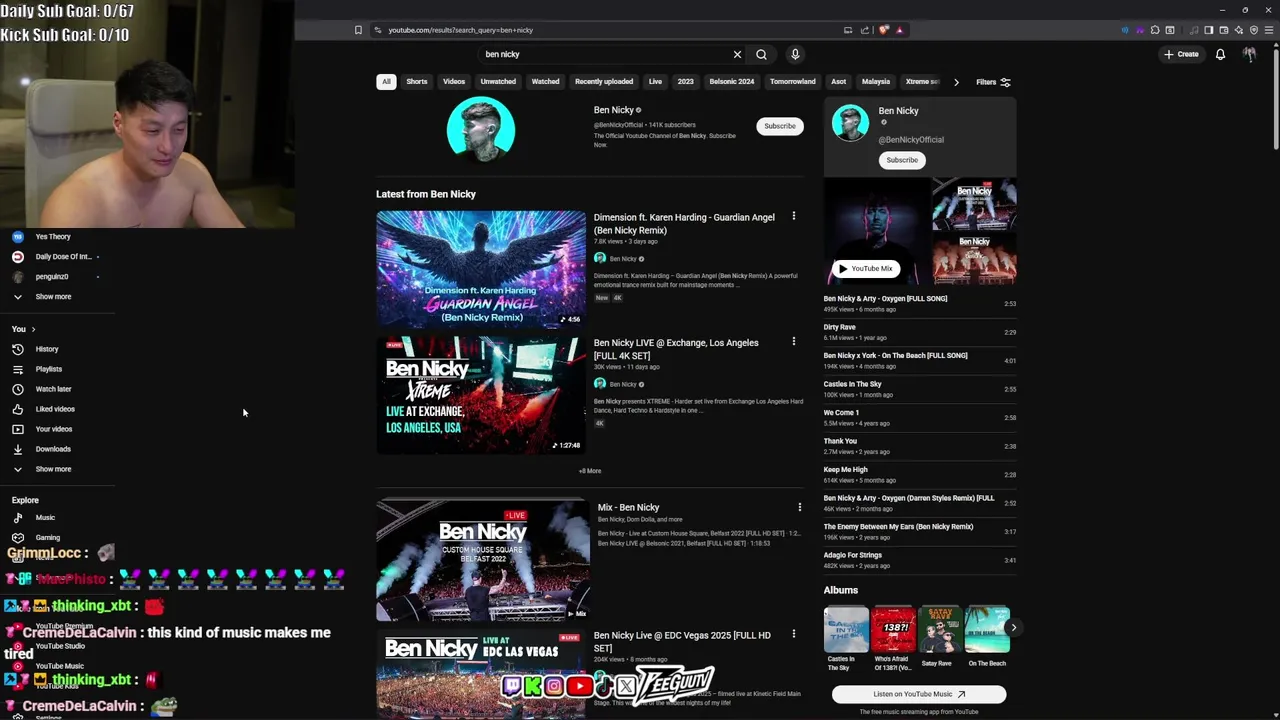Play 'Dirty Rave' in the song list
The width and height of the screenshot is (1280, 720).
tap(919, 332)
